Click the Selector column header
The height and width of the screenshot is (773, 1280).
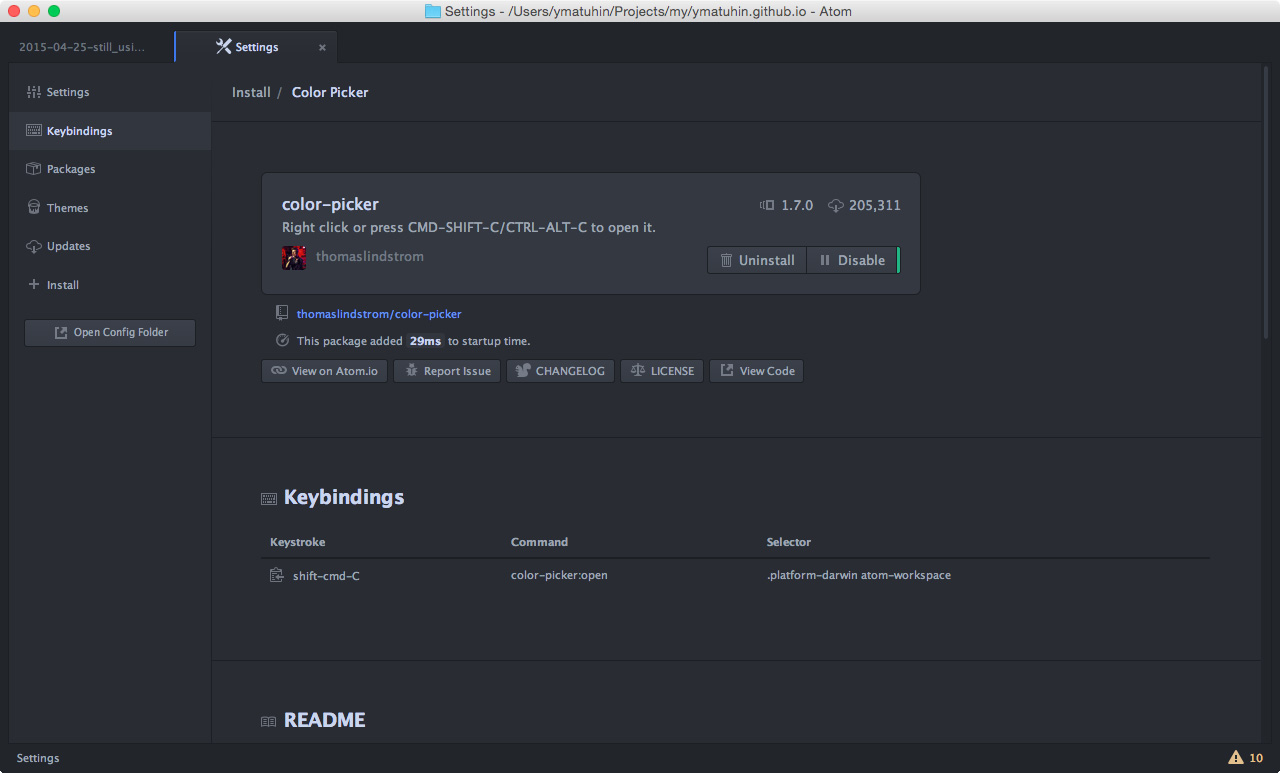point(788,542)
